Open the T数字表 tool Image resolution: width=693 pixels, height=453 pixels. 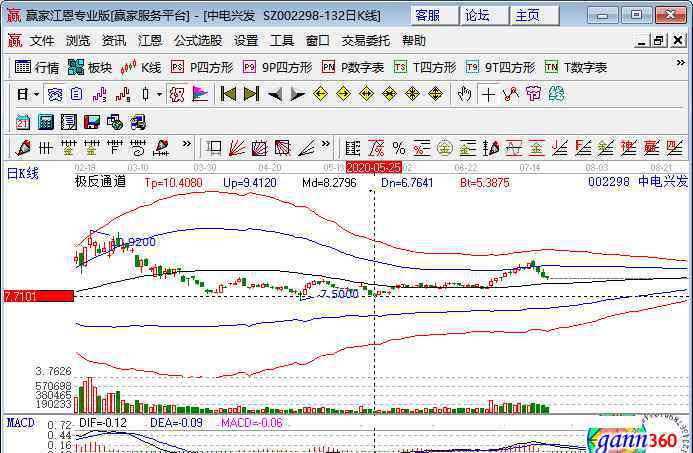[x=576, y=68]
